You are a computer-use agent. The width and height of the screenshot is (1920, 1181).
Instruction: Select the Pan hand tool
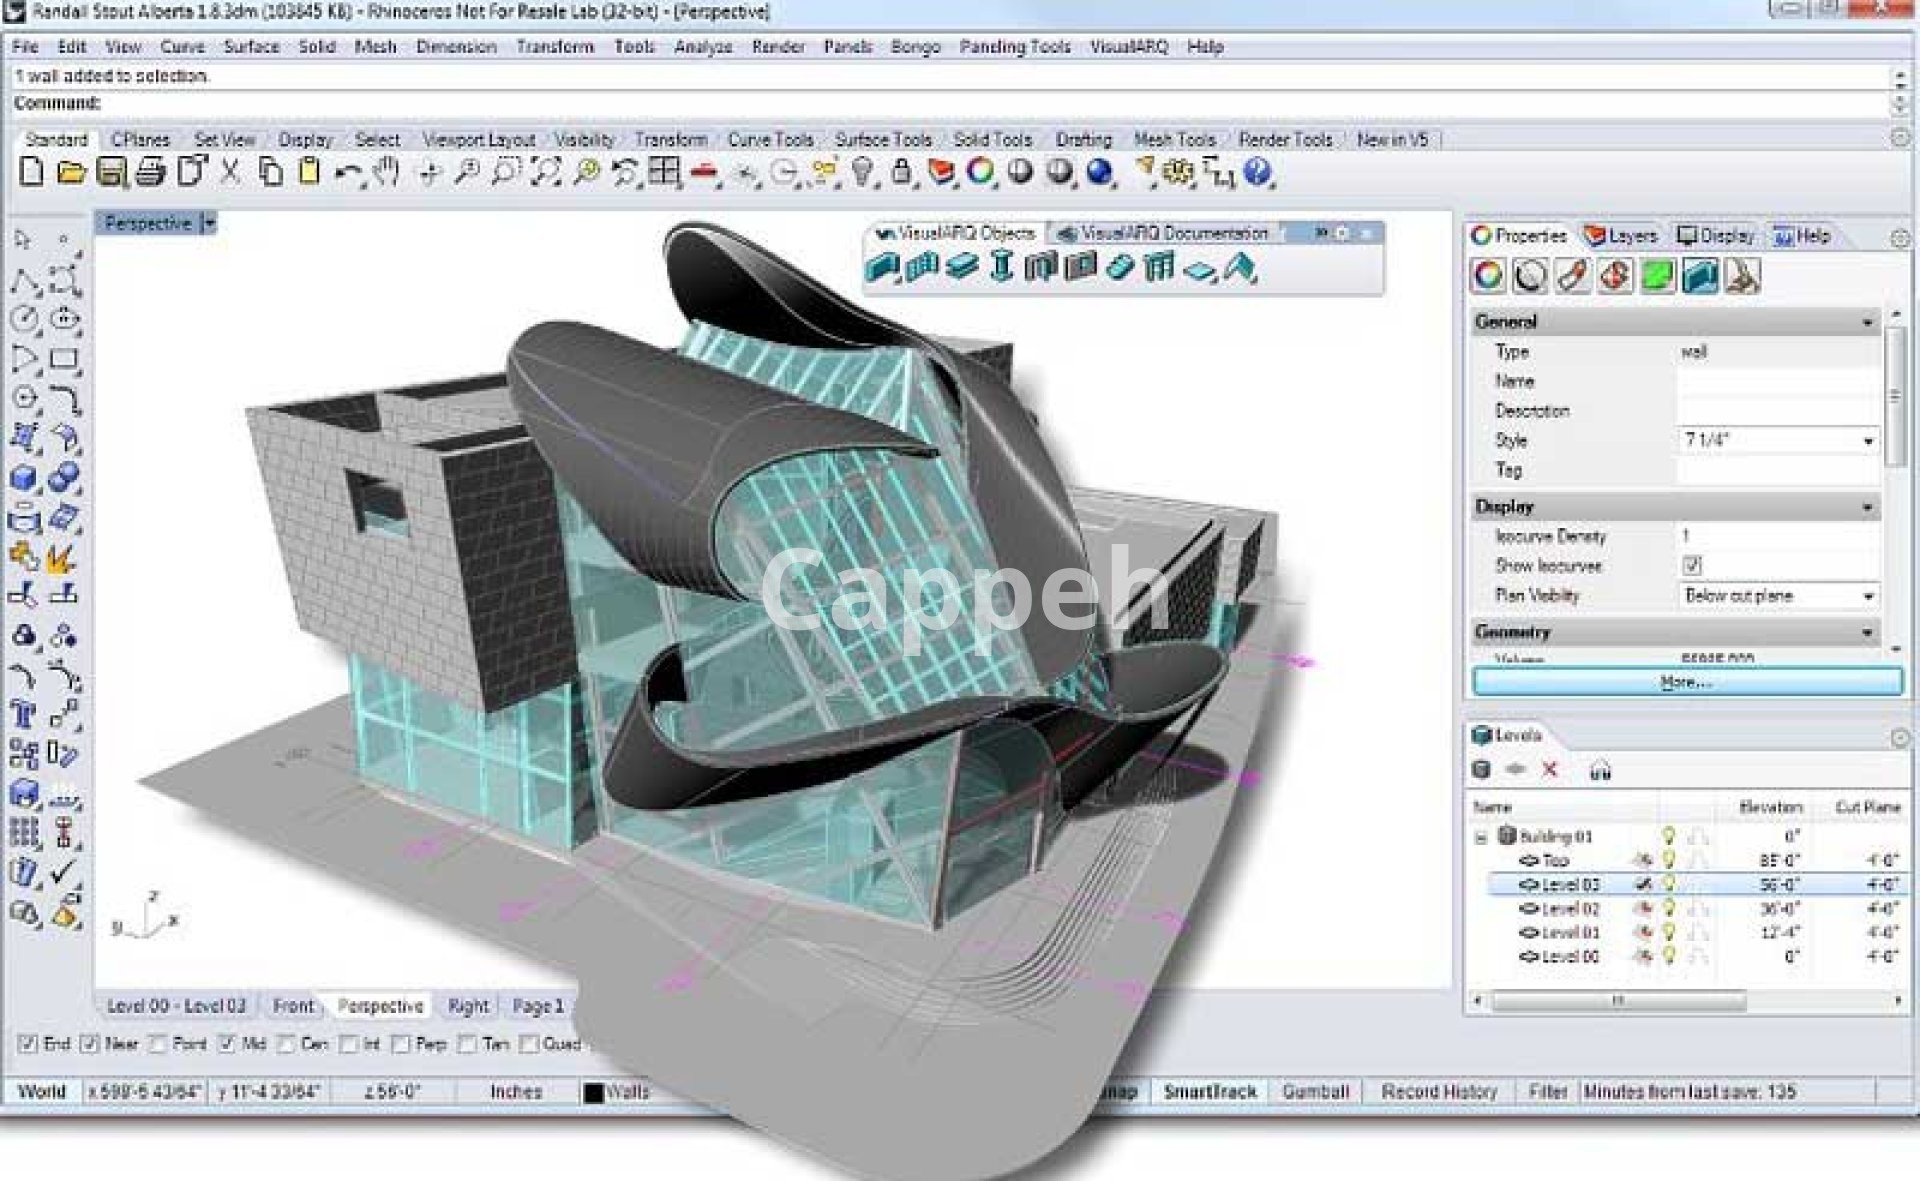click(386, 173)
